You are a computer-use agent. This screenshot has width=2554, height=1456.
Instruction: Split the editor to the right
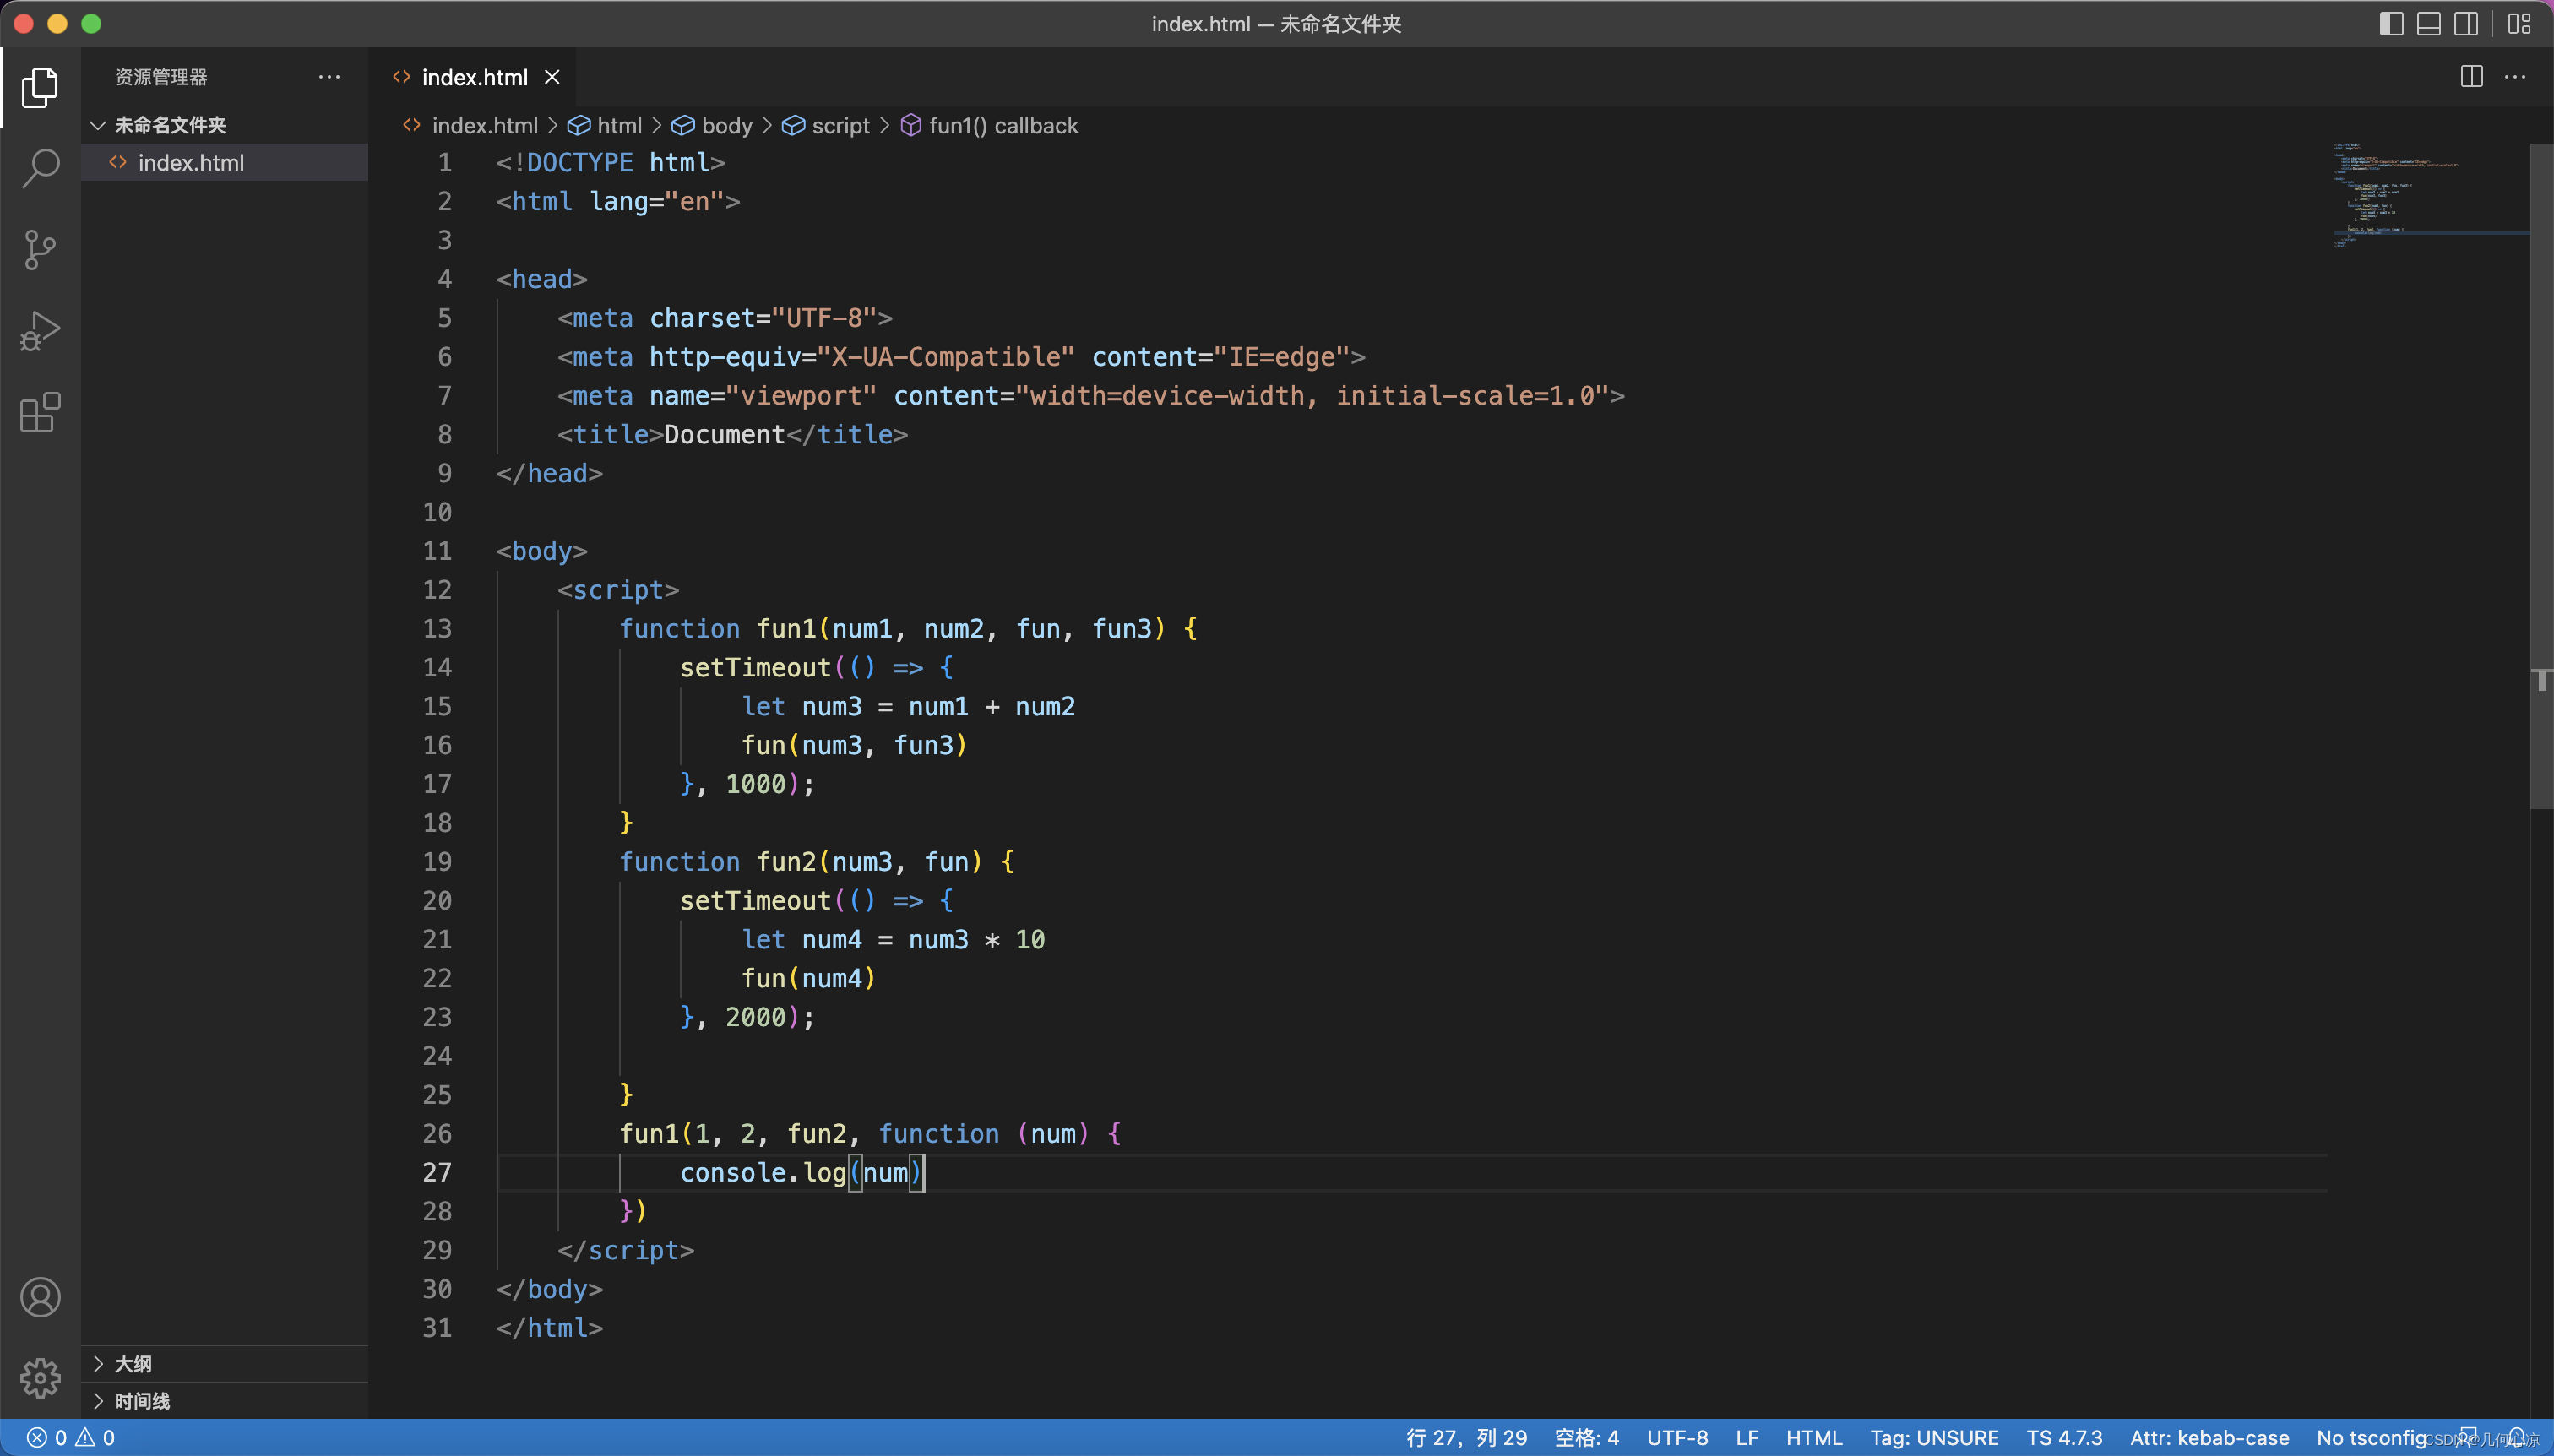click(2471, 77)
